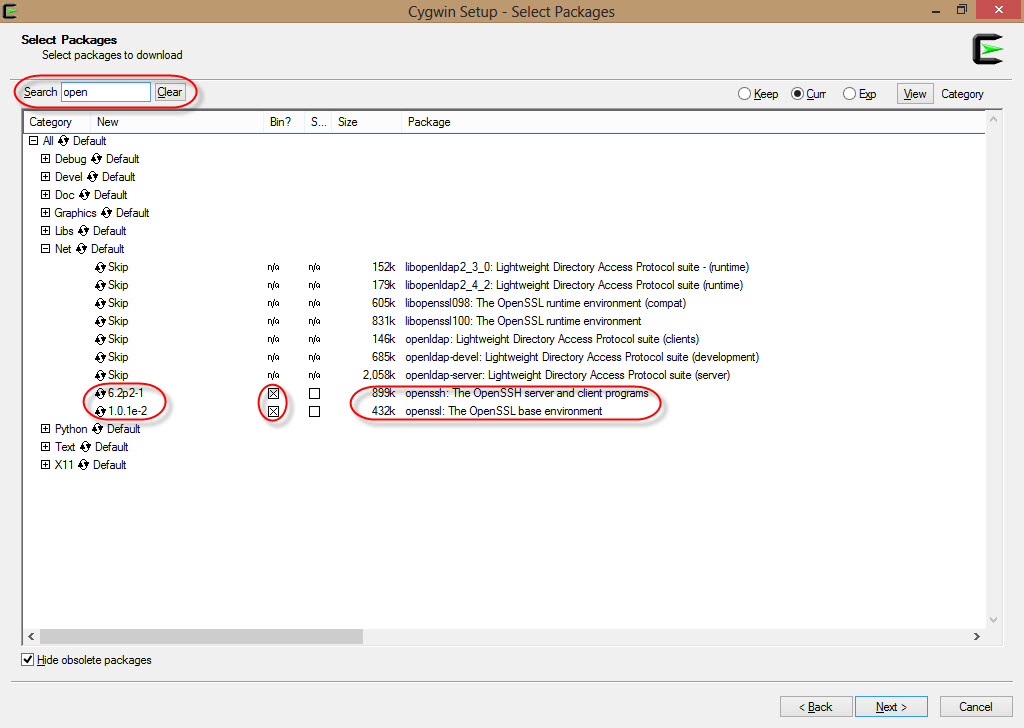Focus the Search input field
The image size is (1024, 728).
click(x=106, y=92)
